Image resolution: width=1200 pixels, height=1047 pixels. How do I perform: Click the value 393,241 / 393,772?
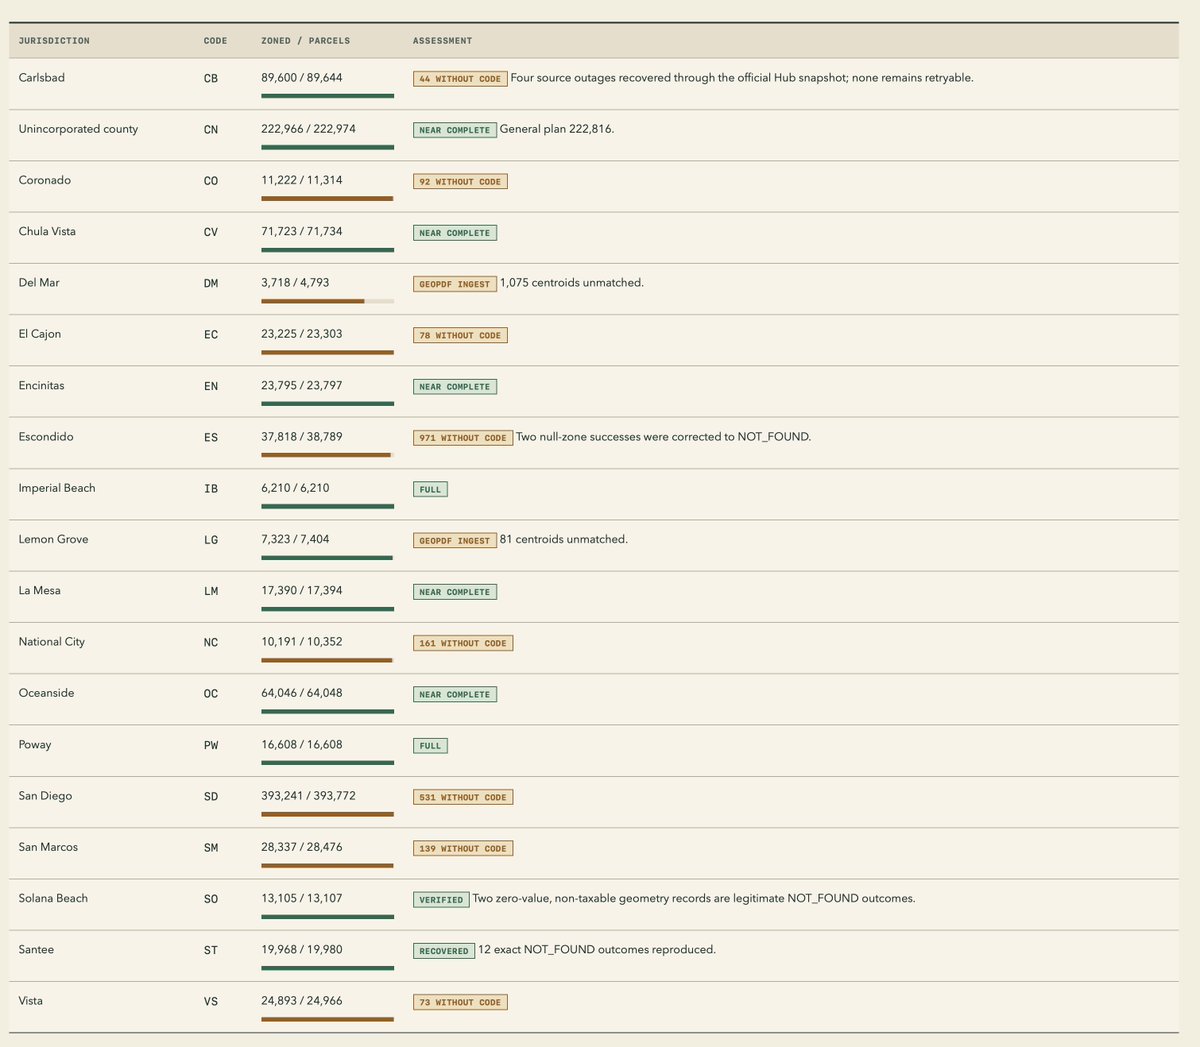coord(308,795)
